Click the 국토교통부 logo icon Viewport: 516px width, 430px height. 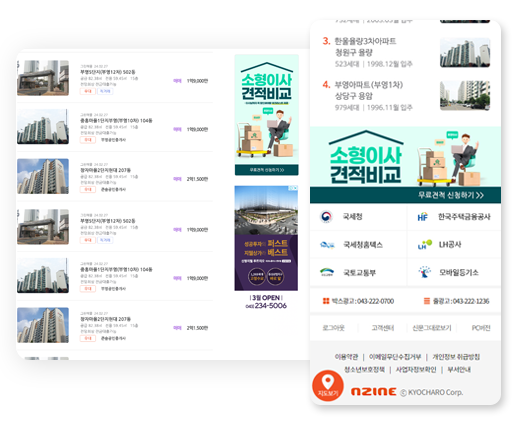[327, 272]
